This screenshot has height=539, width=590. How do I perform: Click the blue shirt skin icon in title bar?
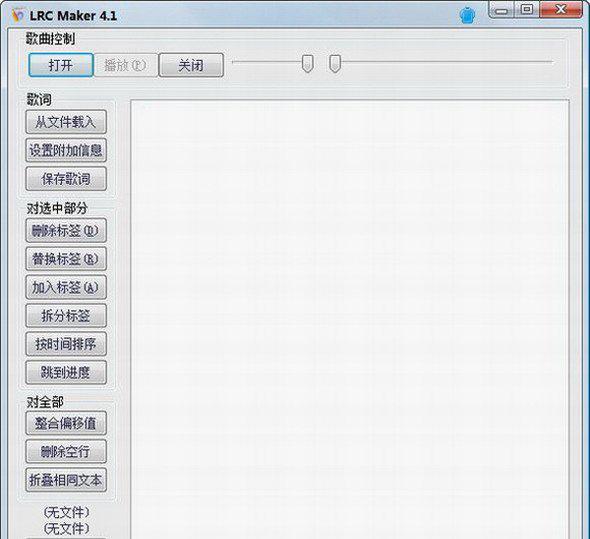click(x=467, y=15)
